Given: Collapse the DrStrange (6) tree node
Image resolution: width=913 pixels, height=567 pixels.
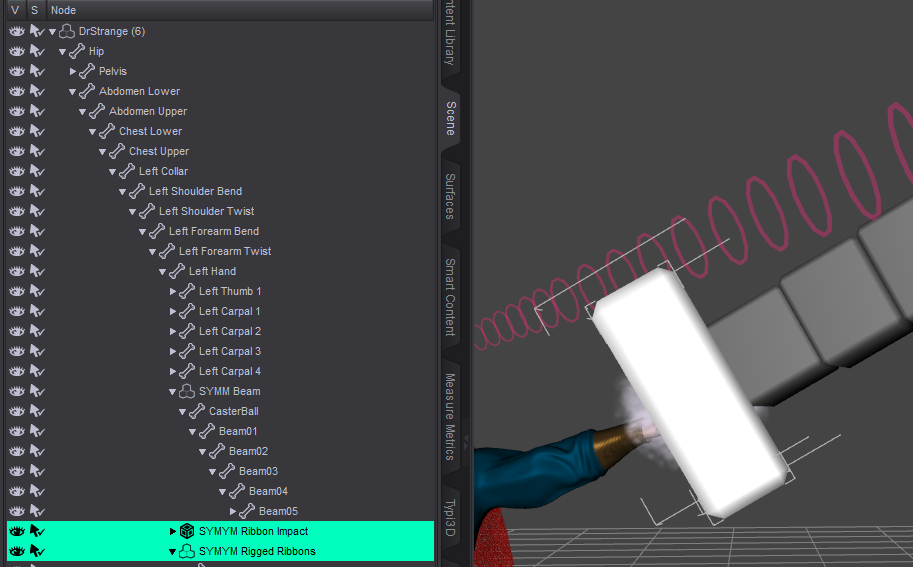Looking at the screenshot, I should pos(52,32).
